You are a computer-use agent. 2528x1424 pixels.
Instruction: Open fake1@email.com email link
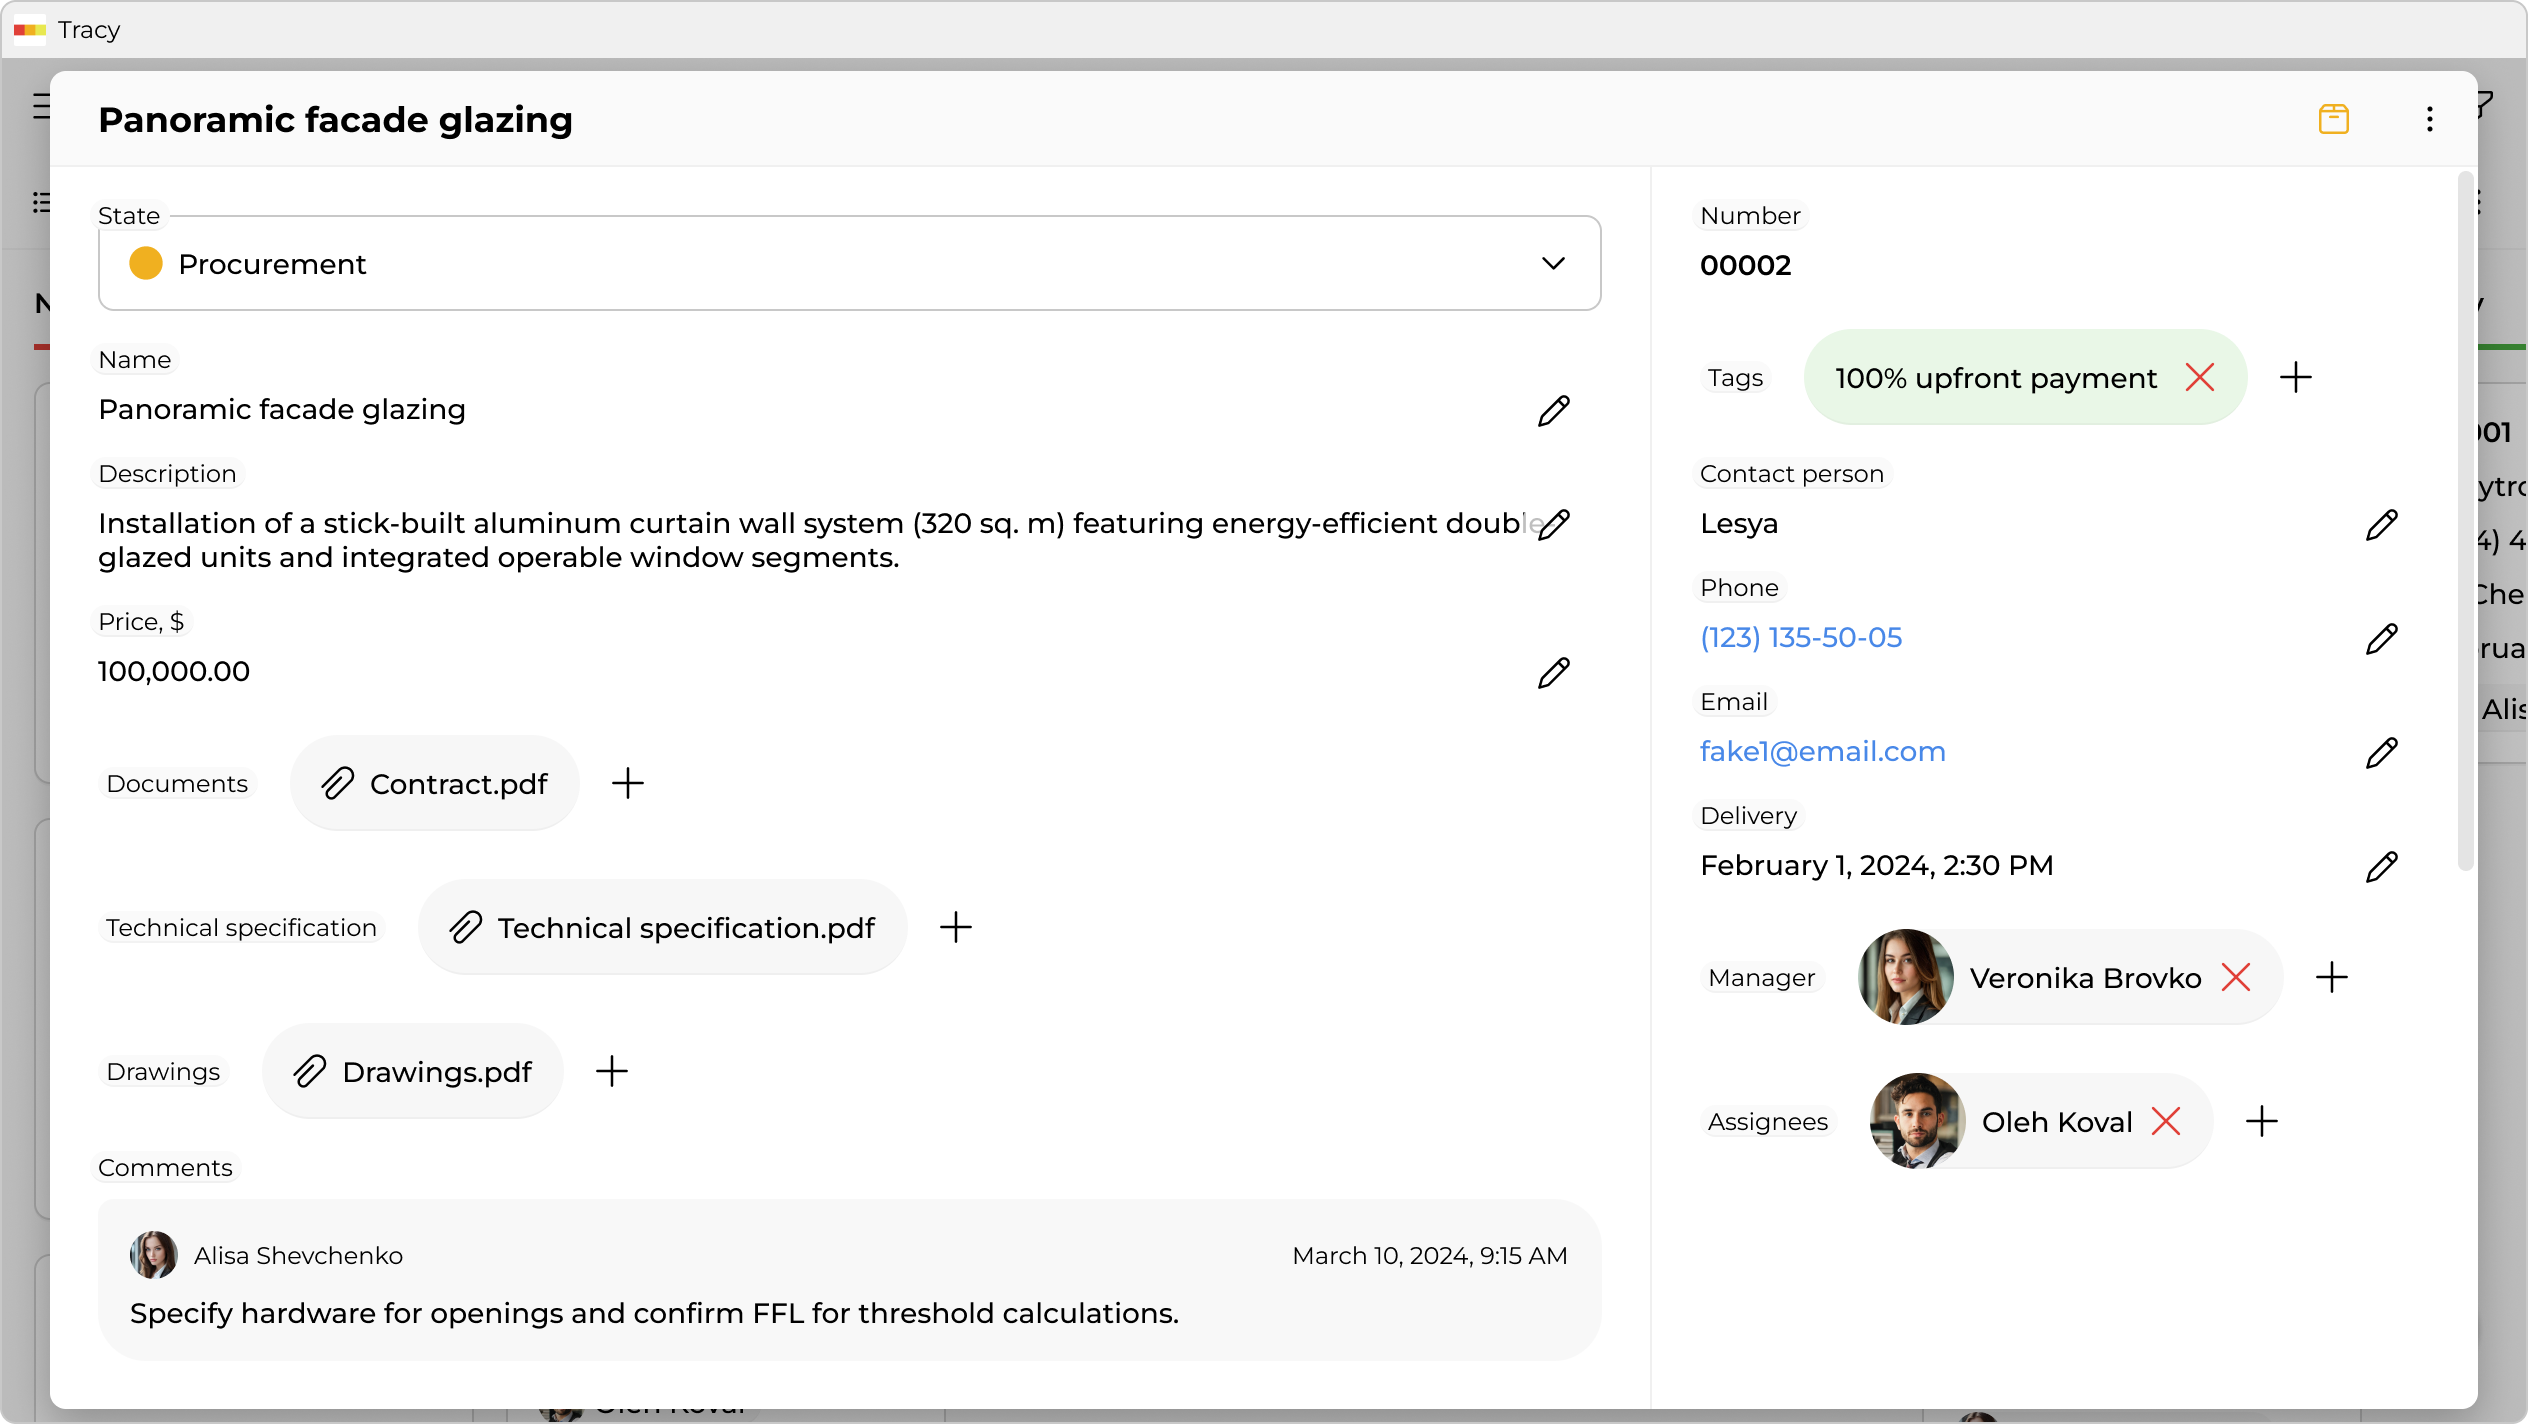pyautogui.click(x=1822, y=752)
